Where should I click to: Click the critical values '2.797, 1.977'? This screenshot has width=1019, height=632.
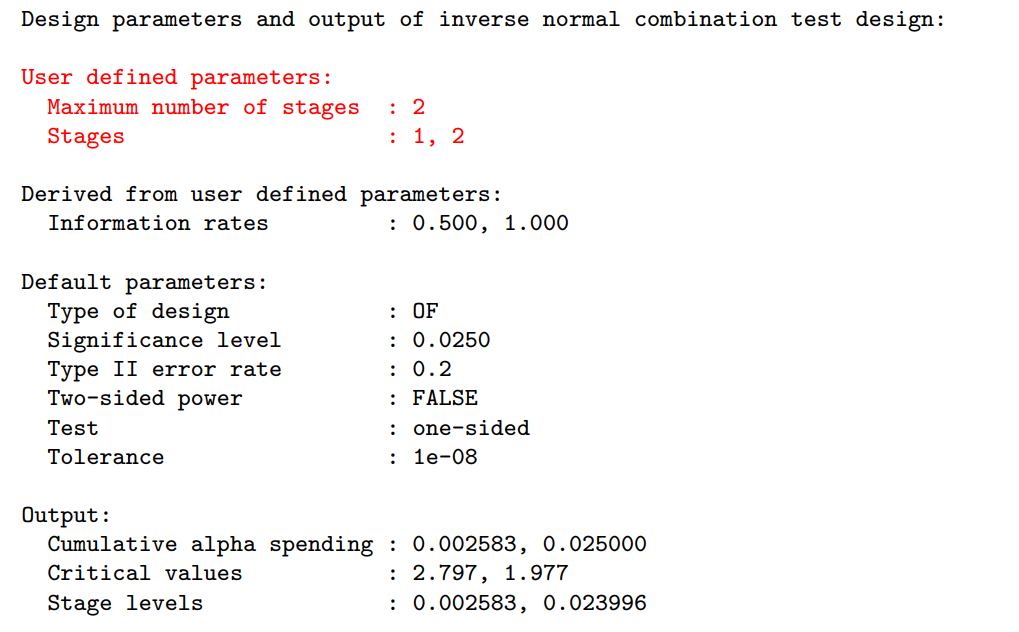(490, 573)
